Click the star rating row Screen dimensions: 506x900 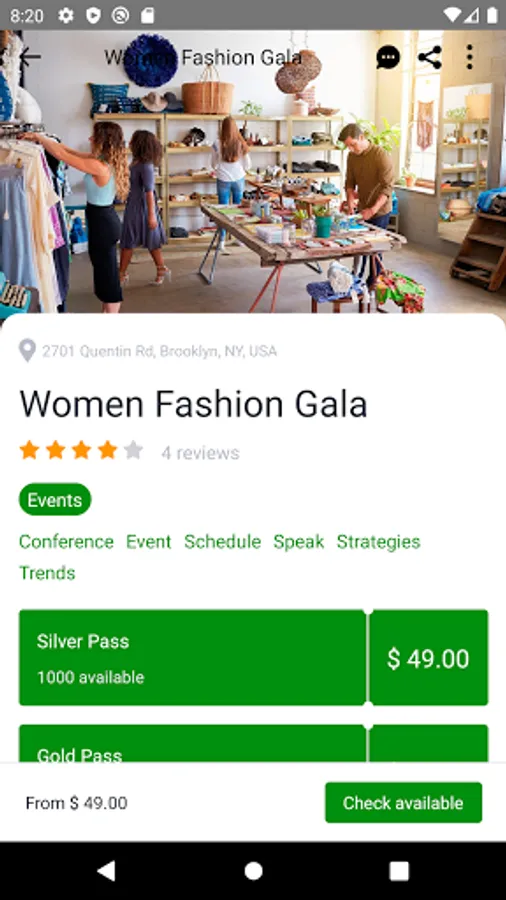click(x=81, y=451)
